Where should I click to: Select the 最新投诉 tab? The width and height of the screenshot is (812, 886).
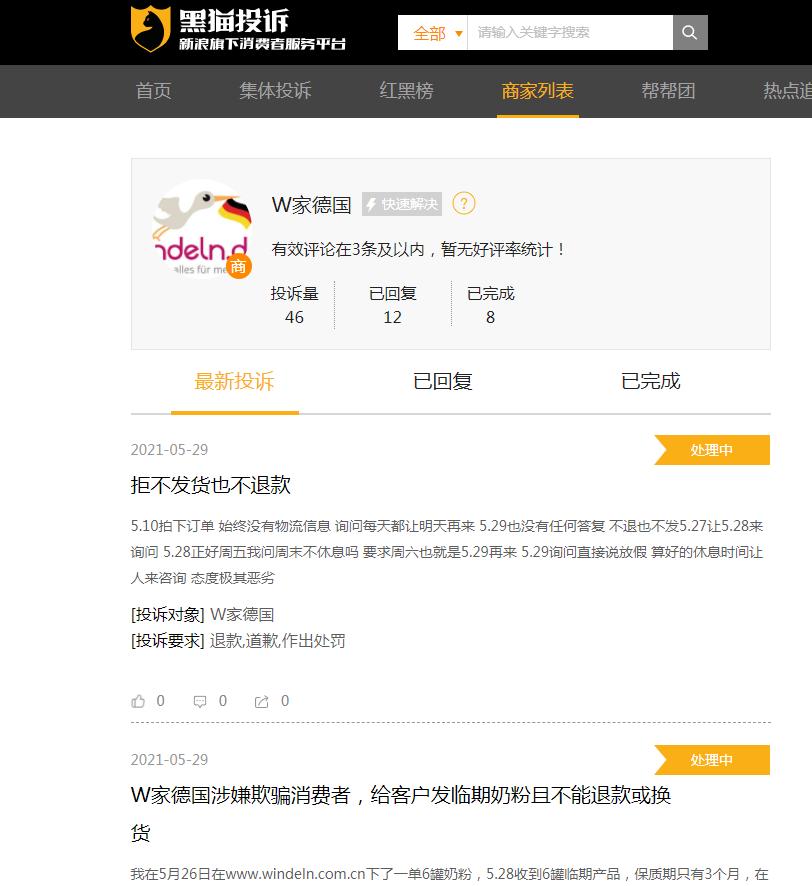pyautogui.click(x=234, y=381)
